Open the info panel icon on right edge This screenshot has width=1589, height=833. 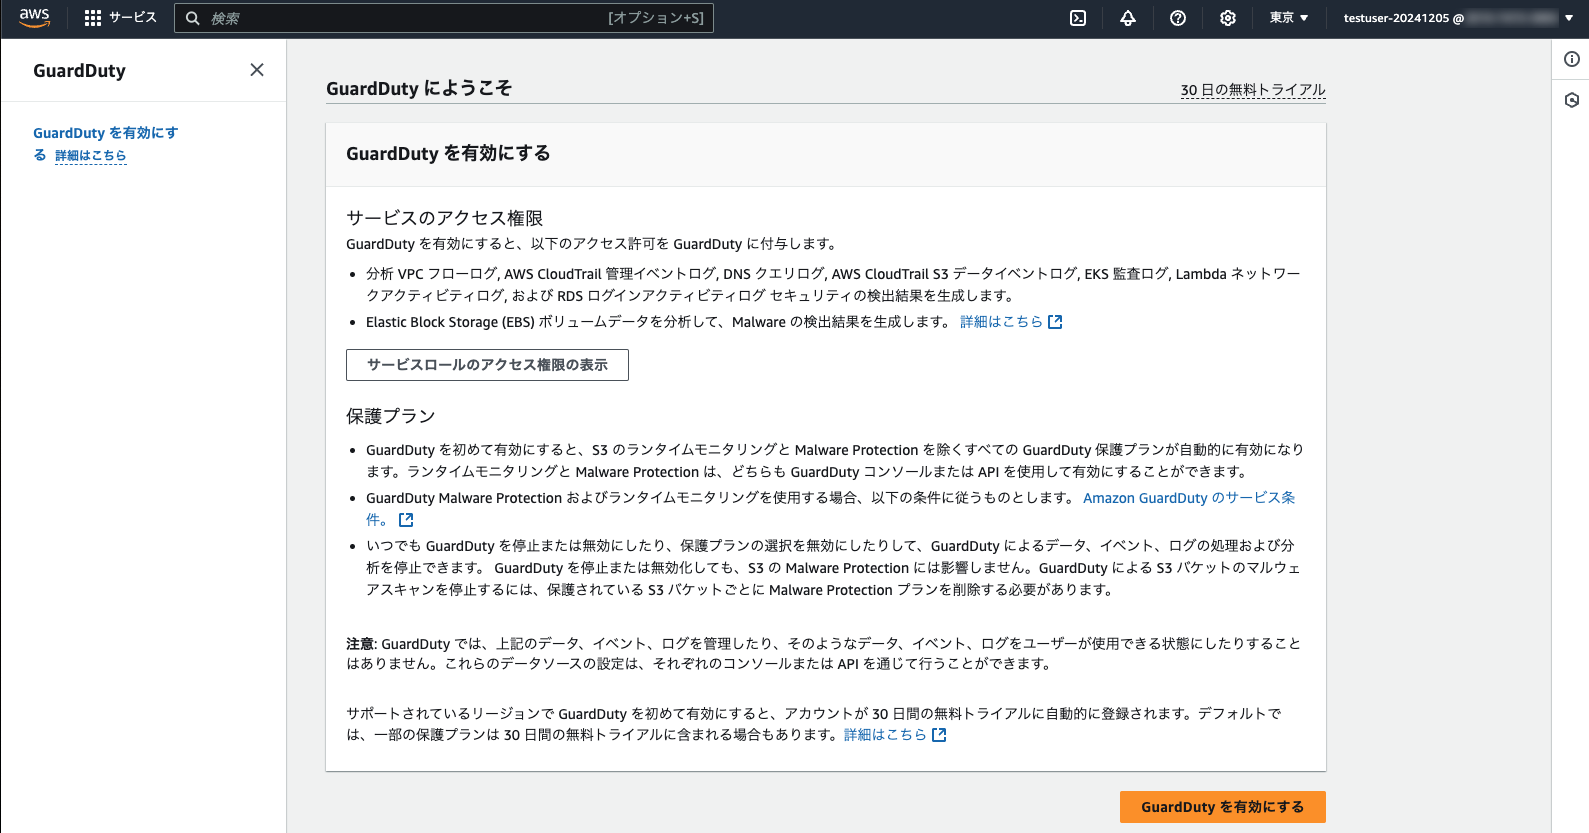[1572, 59]
